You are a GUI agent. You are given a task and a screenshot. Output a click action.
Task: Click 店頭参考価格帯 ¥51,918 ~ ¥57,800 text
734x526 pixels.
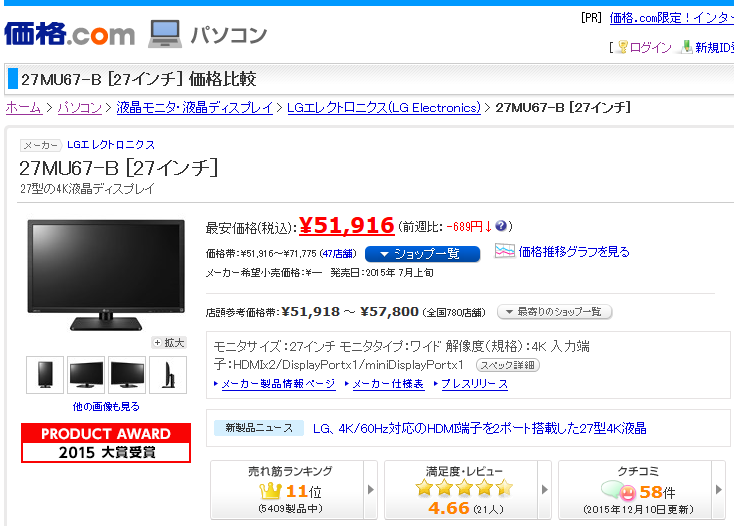pyautogui.click(x=312, y=312)
